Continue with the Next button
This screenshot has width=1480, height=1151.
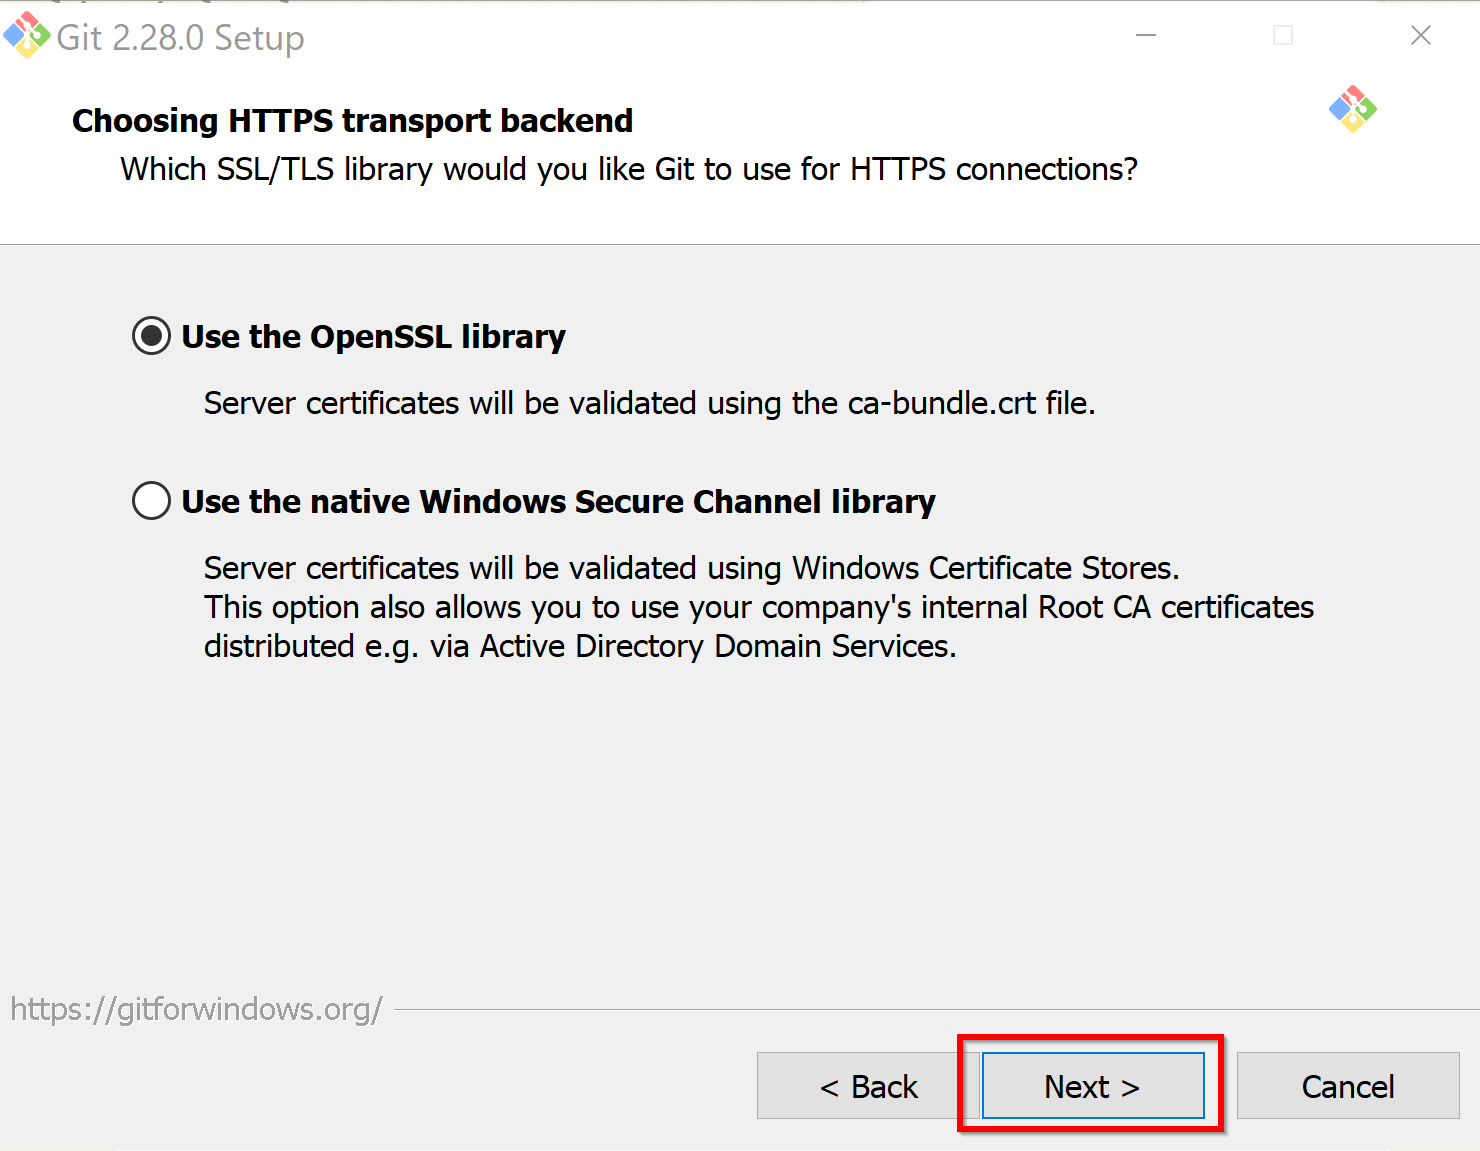[1093, 1086]
